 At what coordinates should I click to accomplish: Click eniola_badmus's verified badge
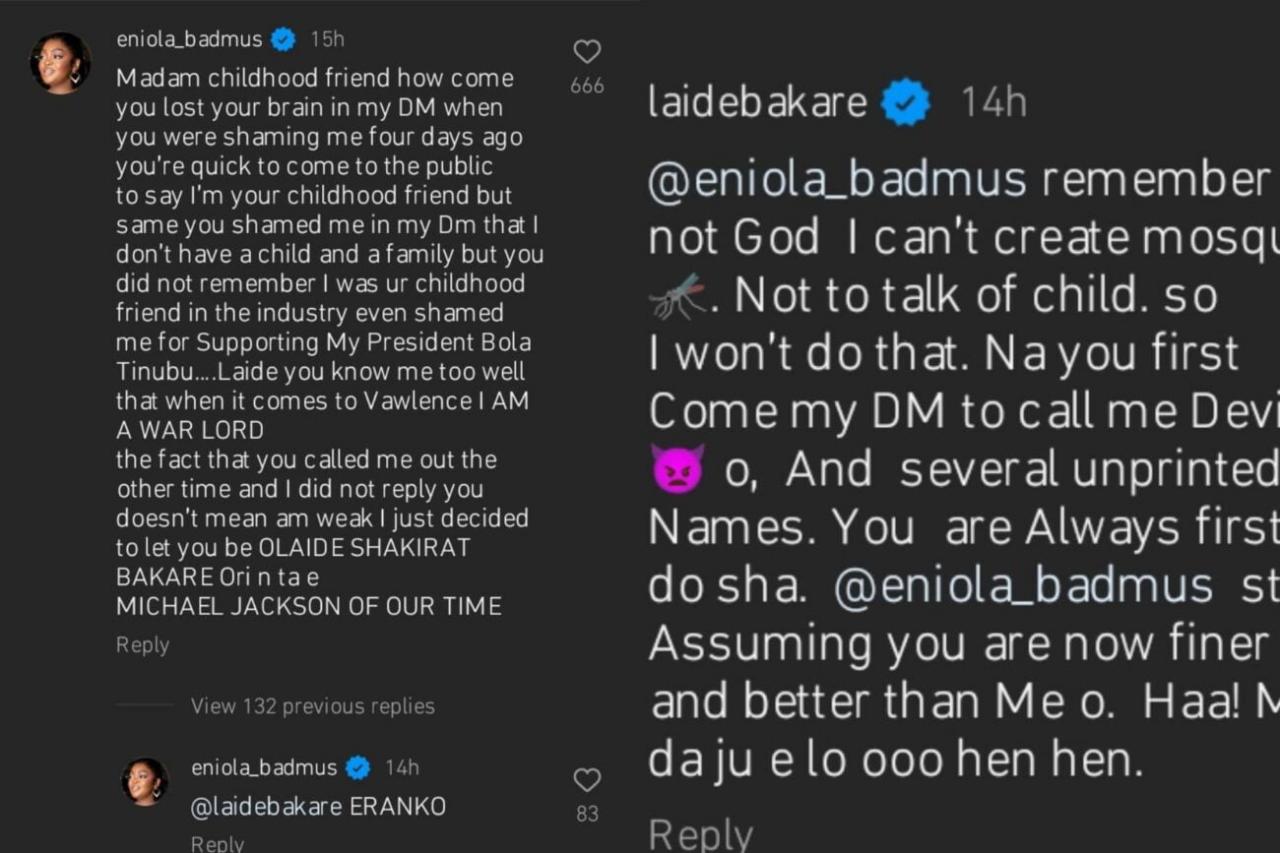click(283, 39)
